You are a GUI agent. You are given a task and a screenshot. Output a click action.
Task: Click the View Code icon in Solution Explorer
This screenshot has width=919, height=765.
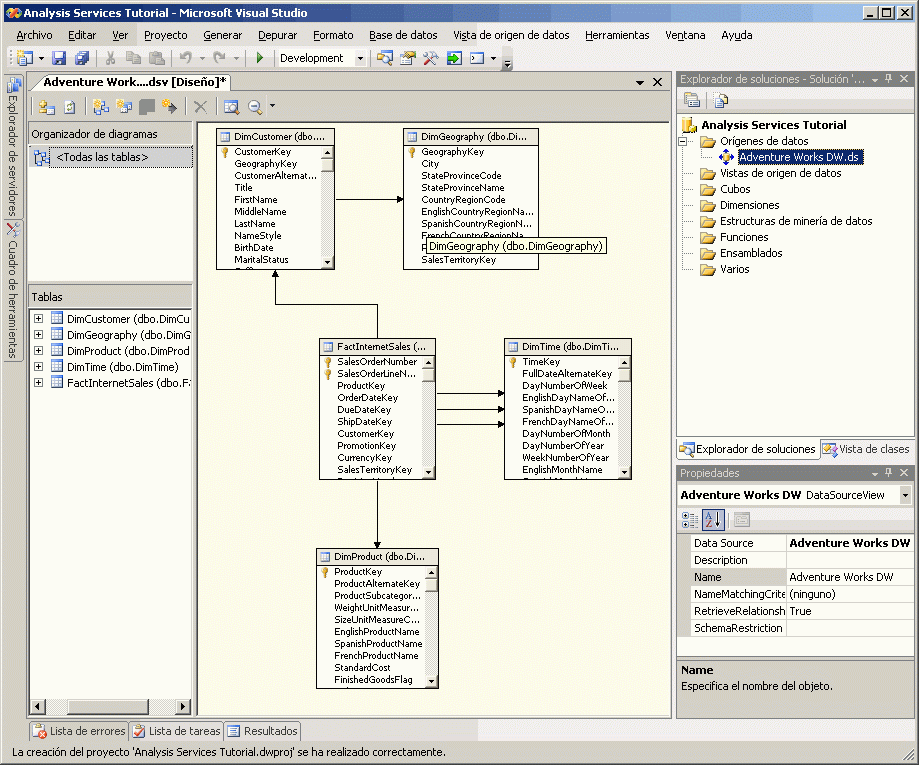pyautogui.click(x=720, y=99)
